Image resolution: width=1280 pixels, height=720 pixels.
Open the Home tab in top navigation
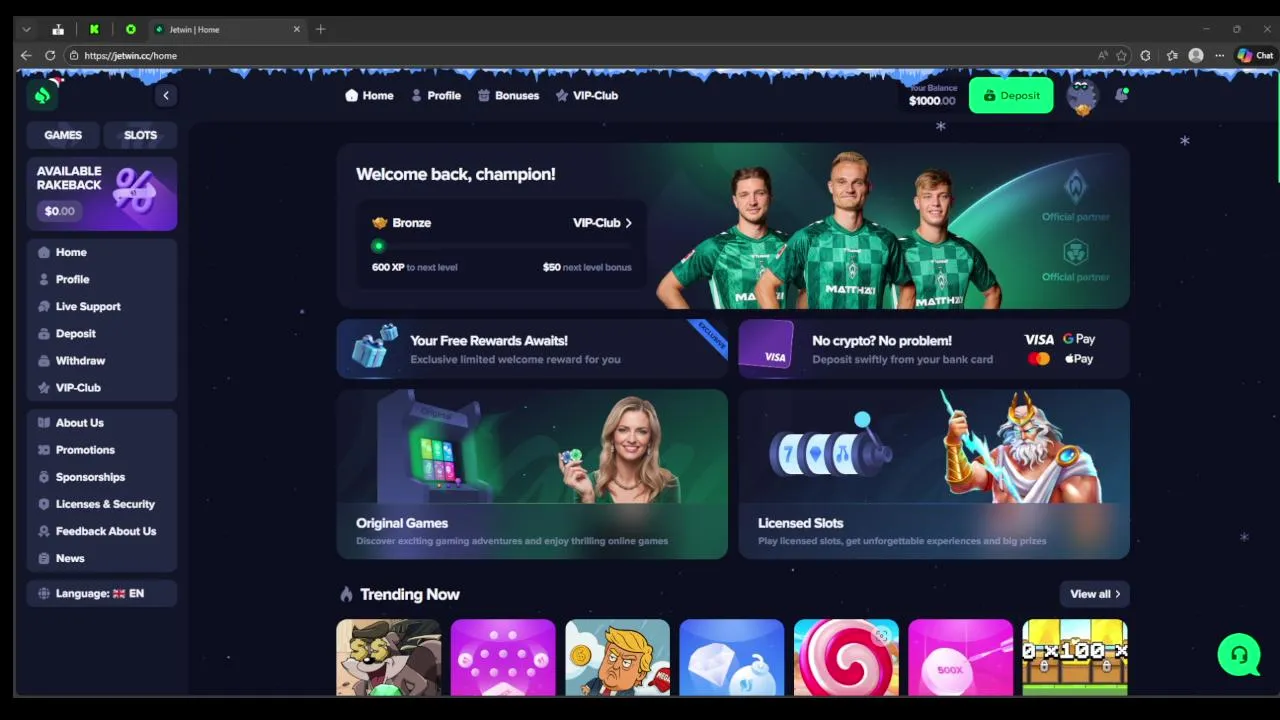[x=369, y=95]
